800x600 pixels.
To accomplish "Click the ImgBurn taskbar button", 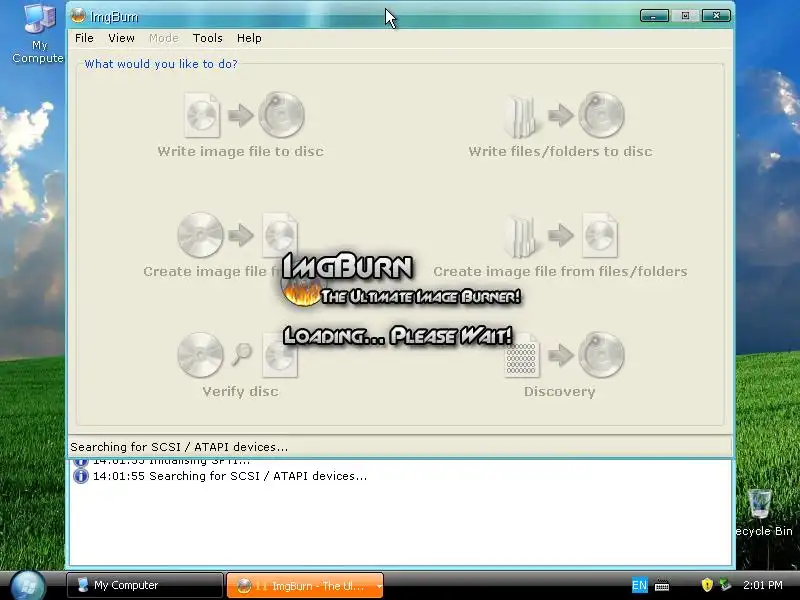I will click(305, 586).
